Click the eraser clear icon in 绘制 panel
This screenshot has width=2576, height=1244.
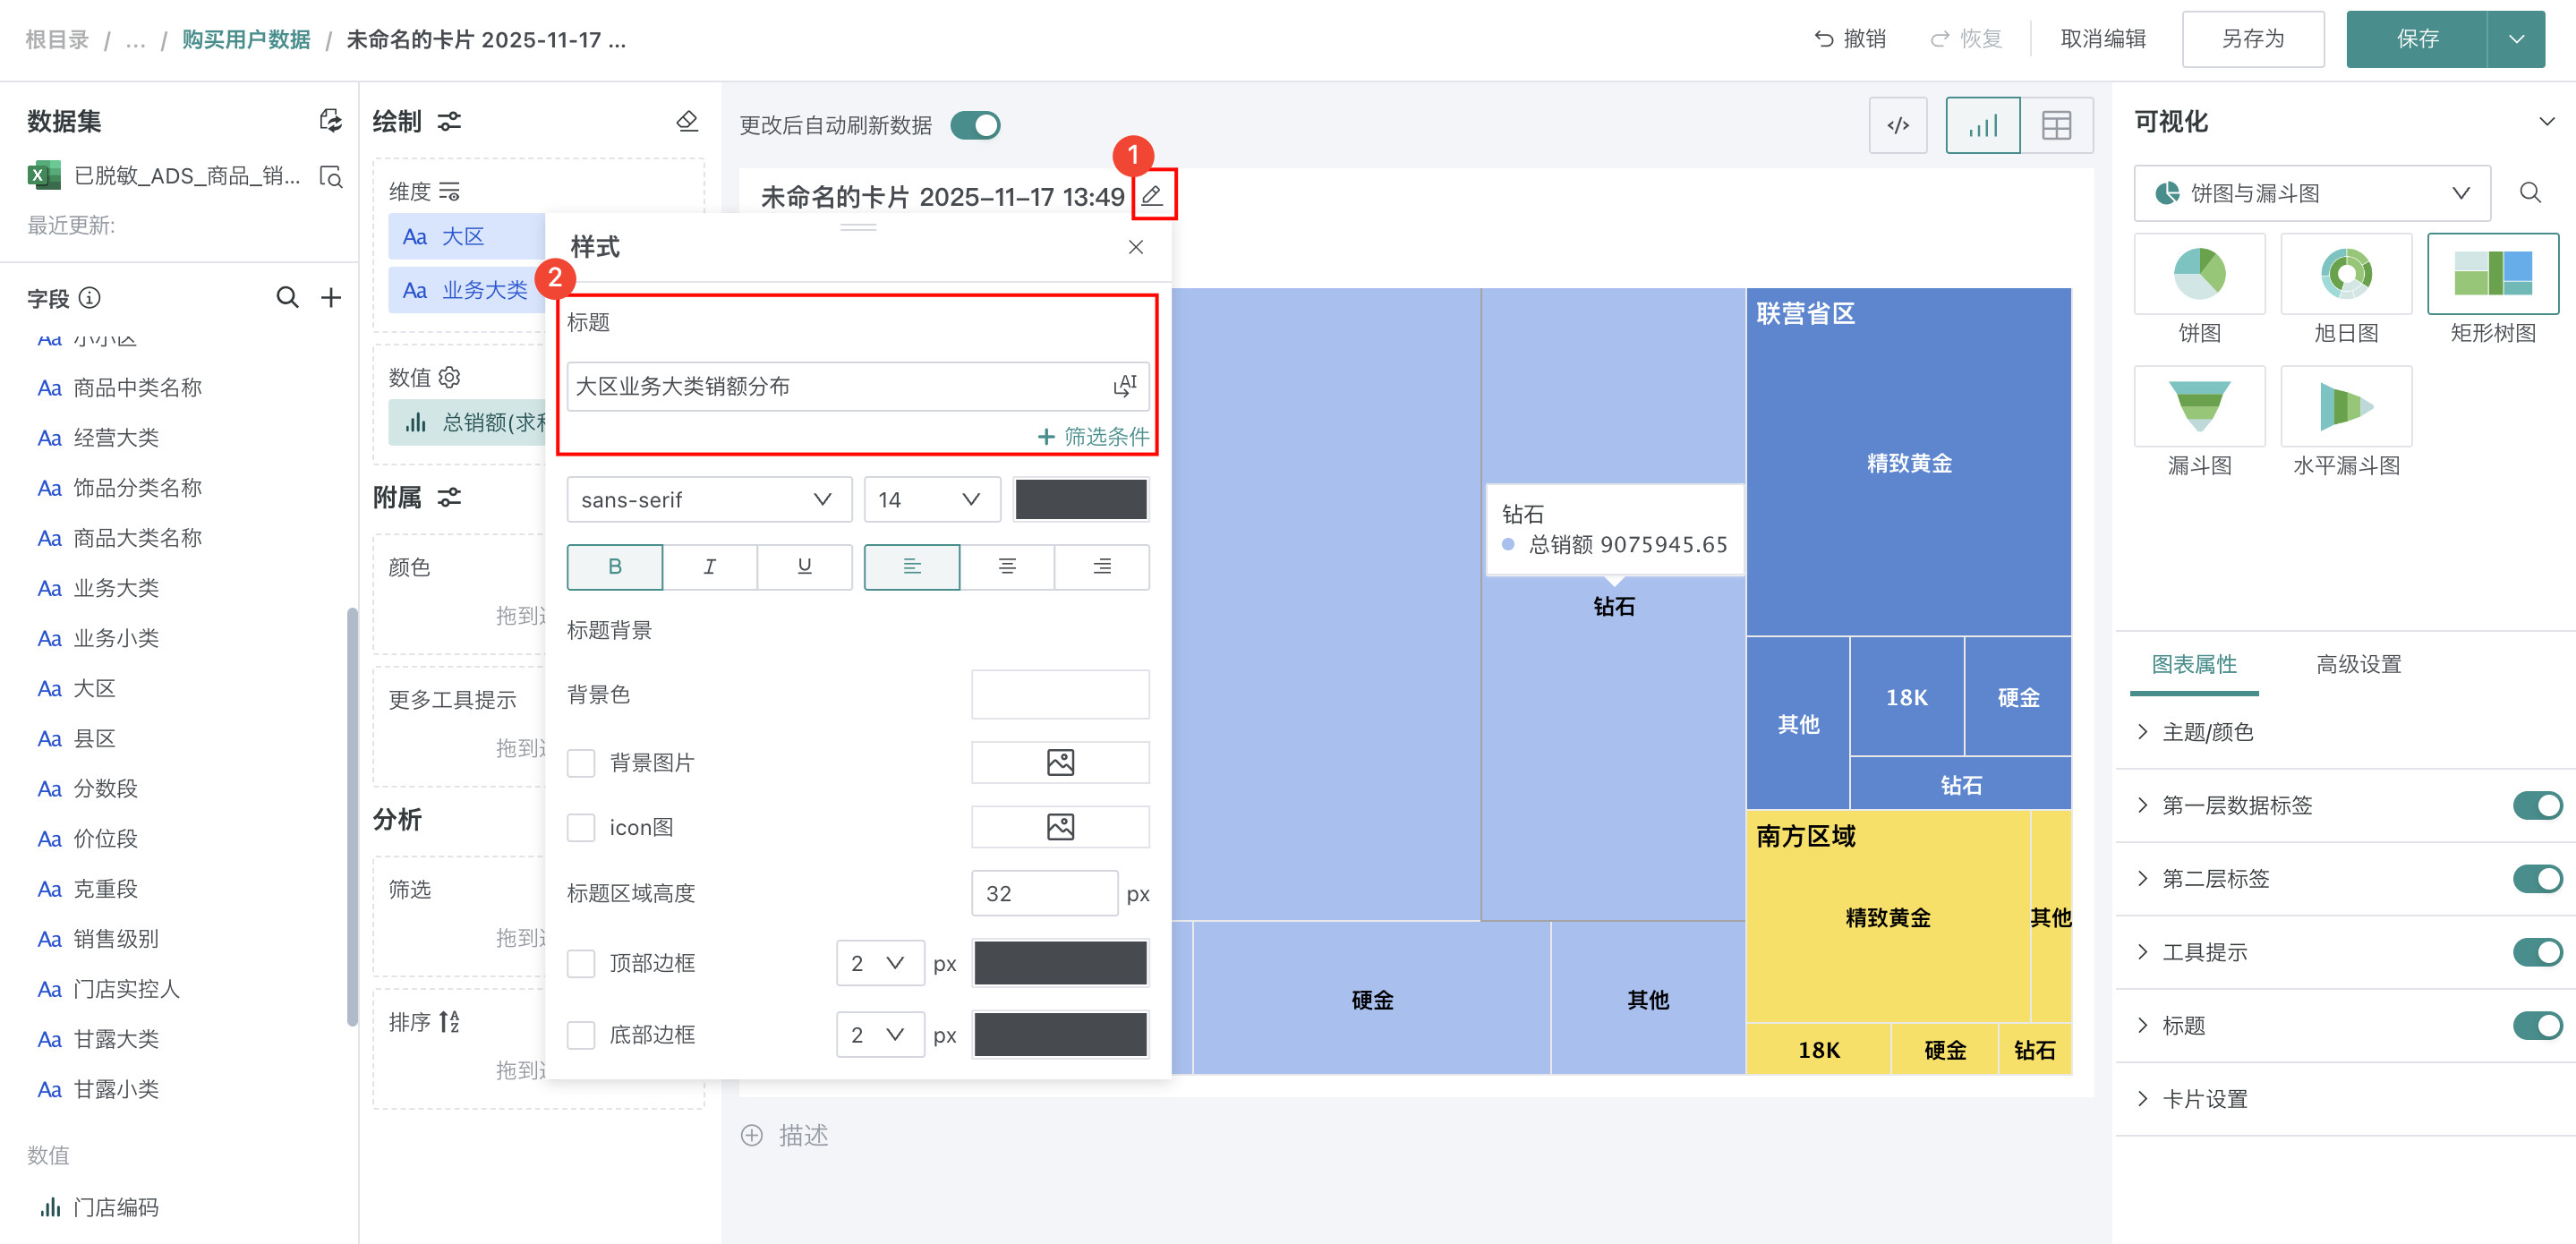(x=687, y=121)
